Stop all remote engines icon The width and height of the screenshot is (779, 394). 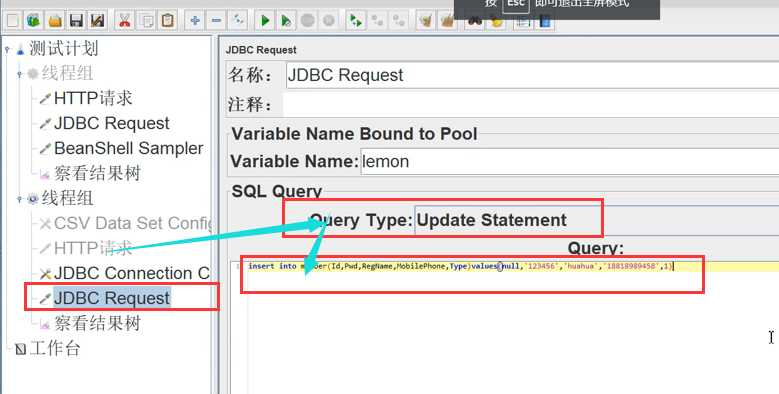tap(378, 20)
